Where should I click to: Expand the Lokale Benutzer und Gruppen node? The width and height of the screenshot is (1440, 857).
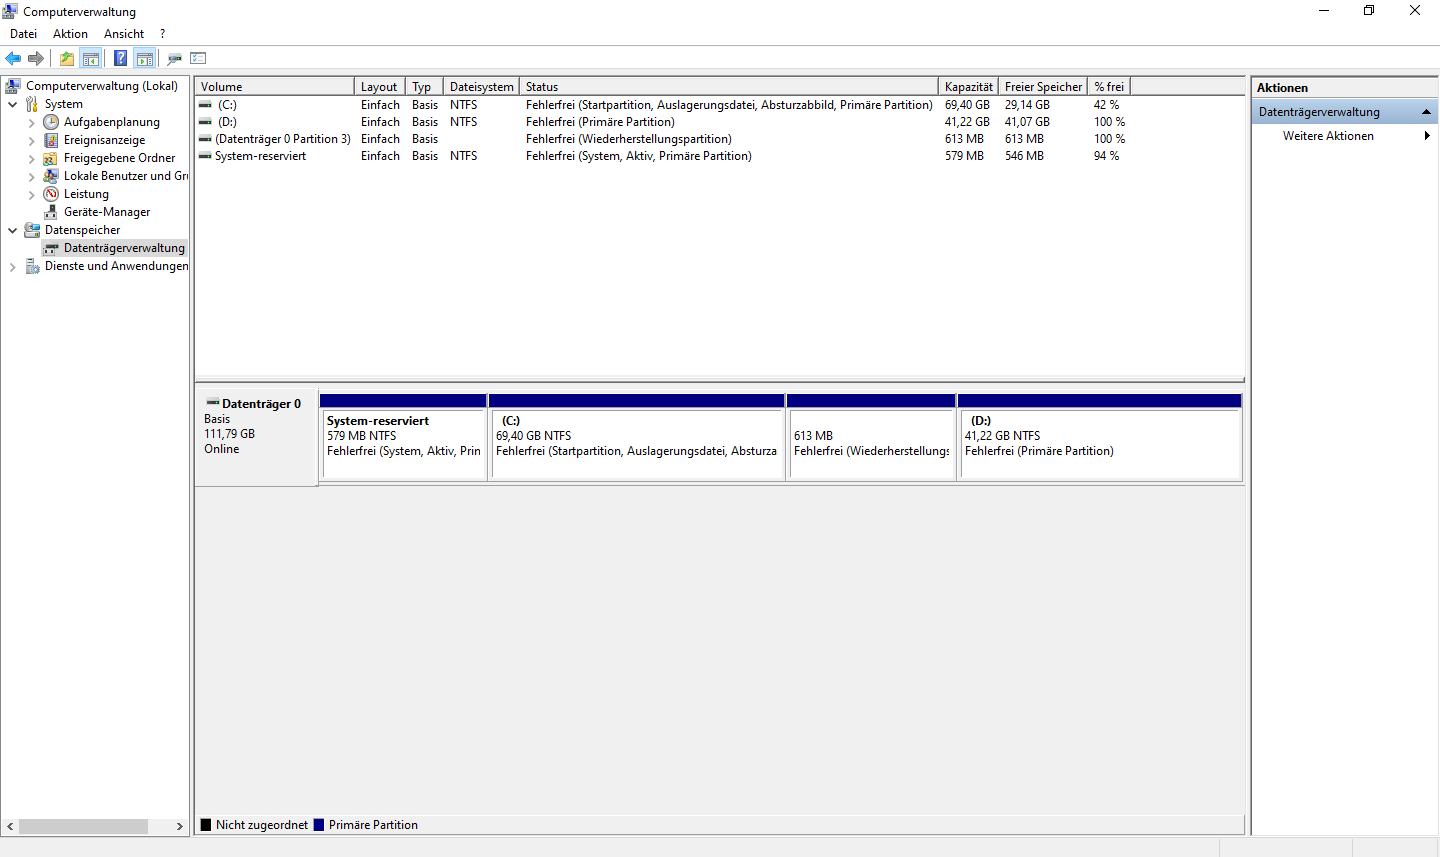[31, 177]
